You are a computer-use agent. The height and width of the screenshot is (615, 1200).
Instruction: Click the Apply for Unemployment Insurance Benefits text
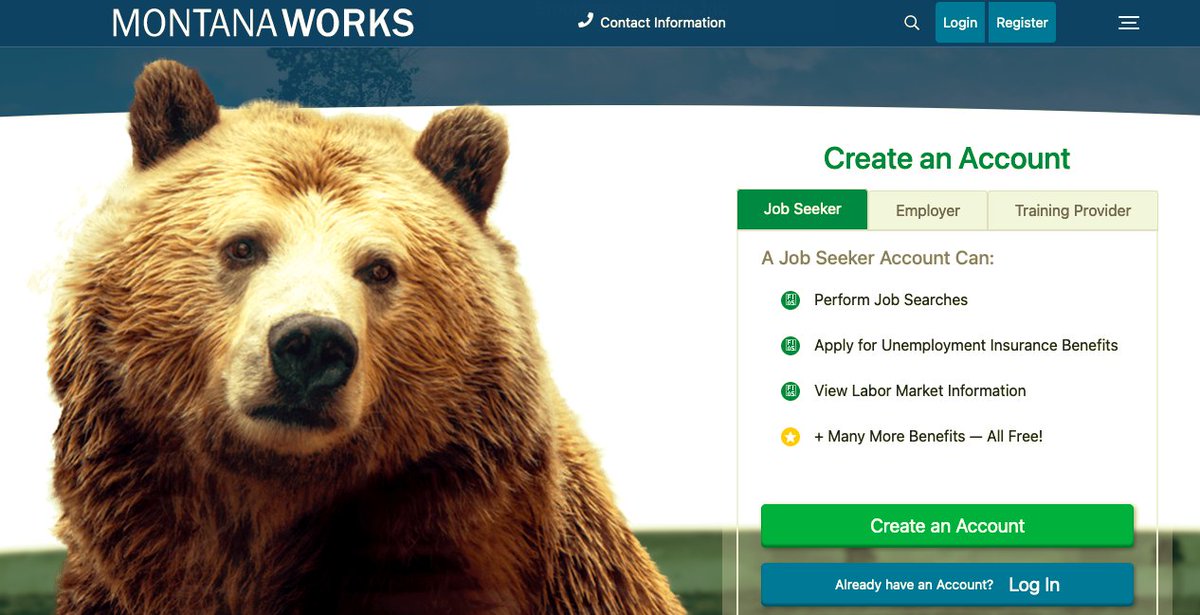966,345
